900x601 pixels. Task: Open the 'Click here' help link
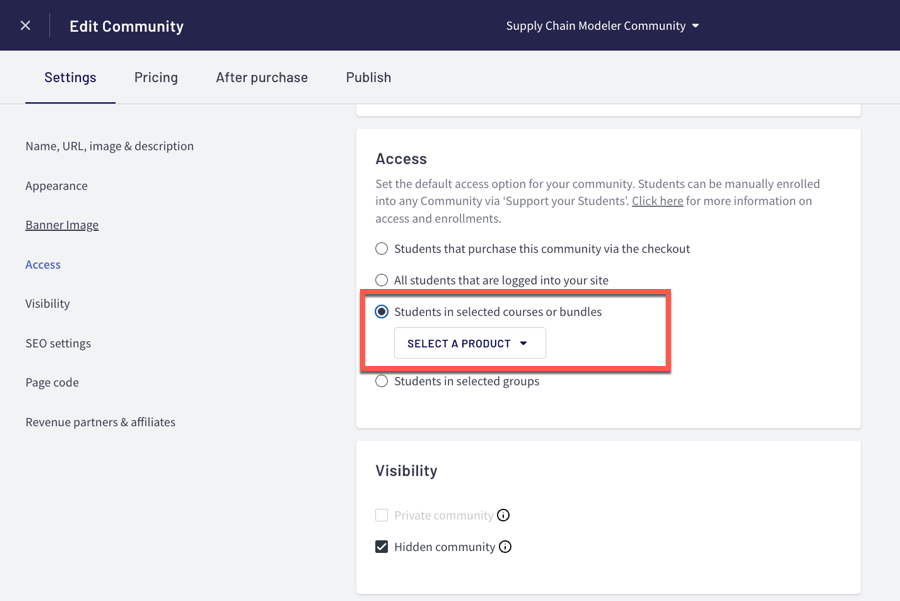click(x=657, y=201)
